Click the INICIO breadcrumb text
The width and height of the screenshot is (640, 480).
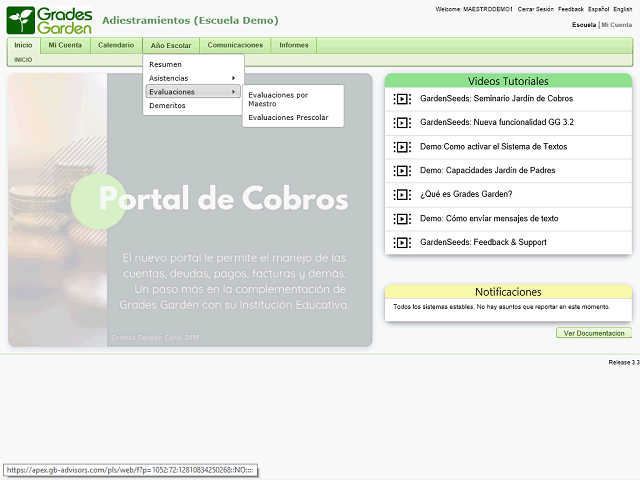point(23,60)
